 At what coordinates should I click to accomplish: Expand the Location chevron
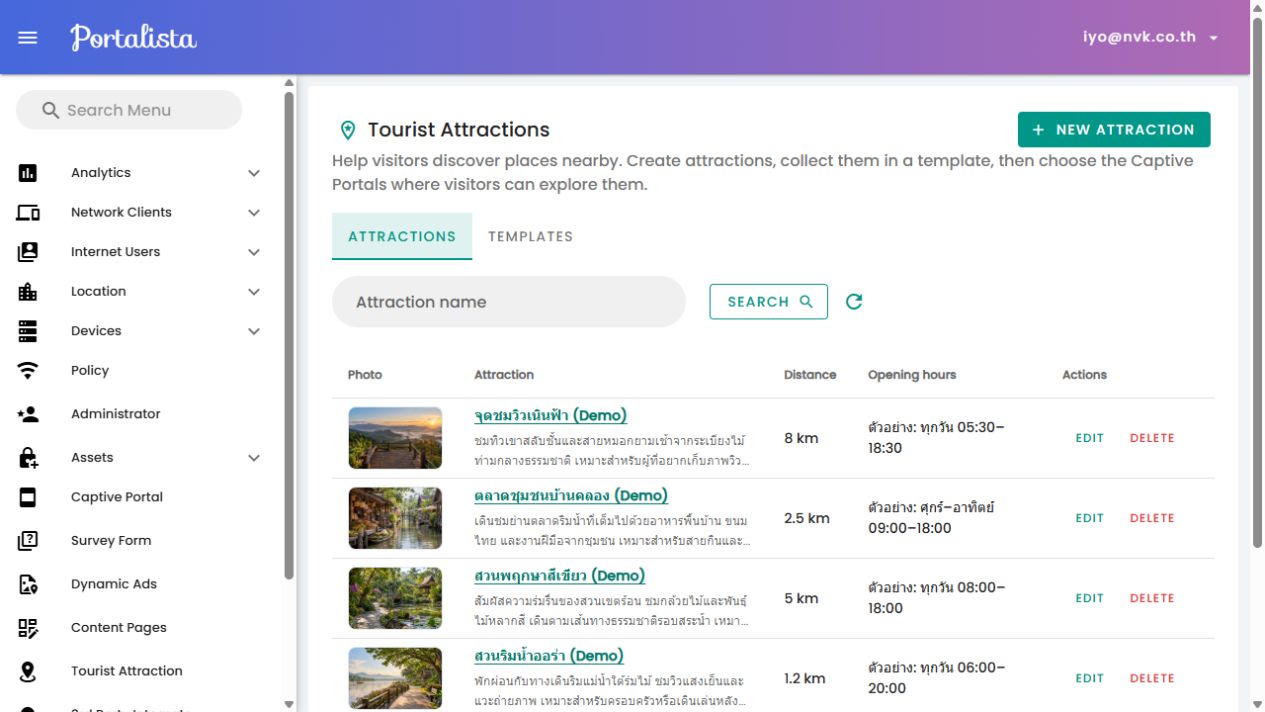[x=254, y=292]
